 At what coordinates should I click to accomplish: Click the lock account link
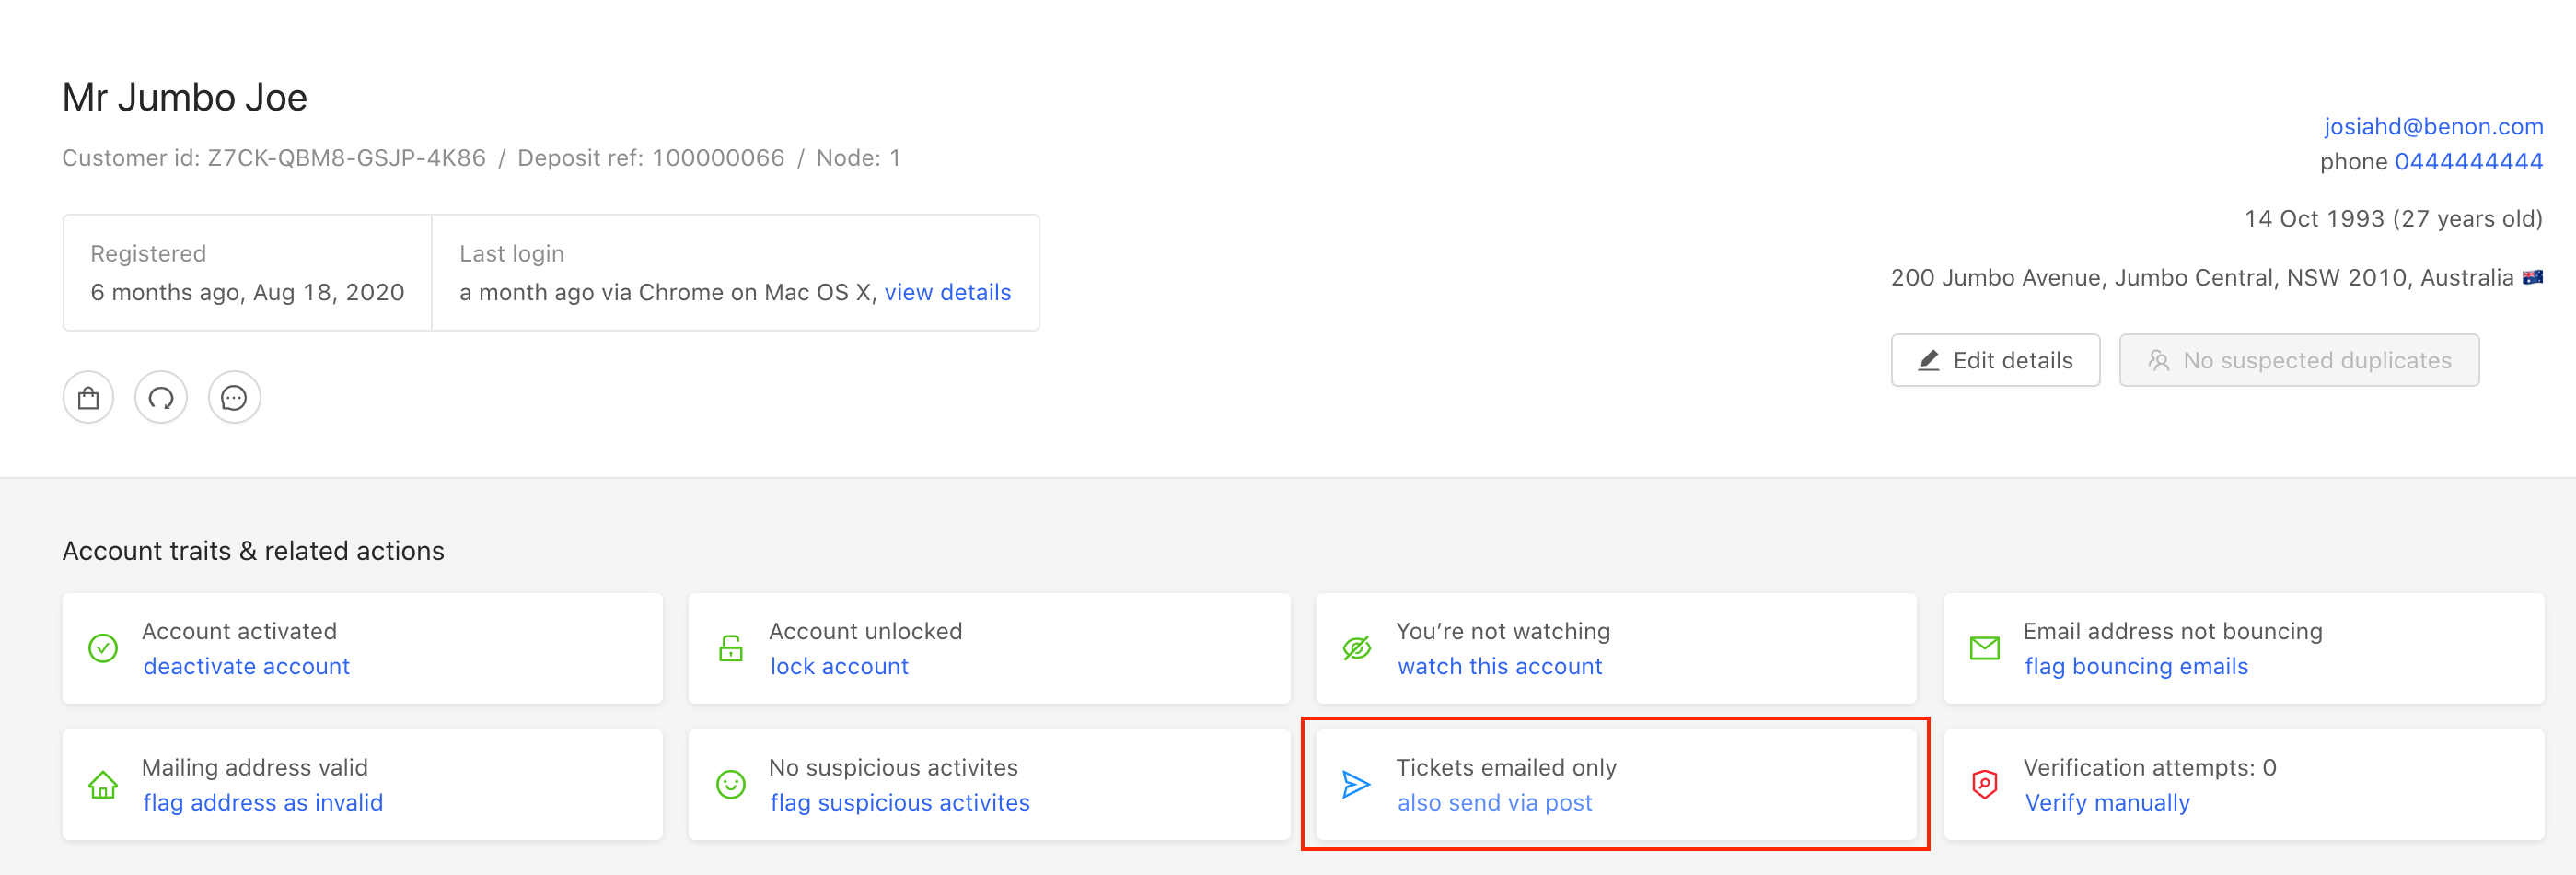839,666
